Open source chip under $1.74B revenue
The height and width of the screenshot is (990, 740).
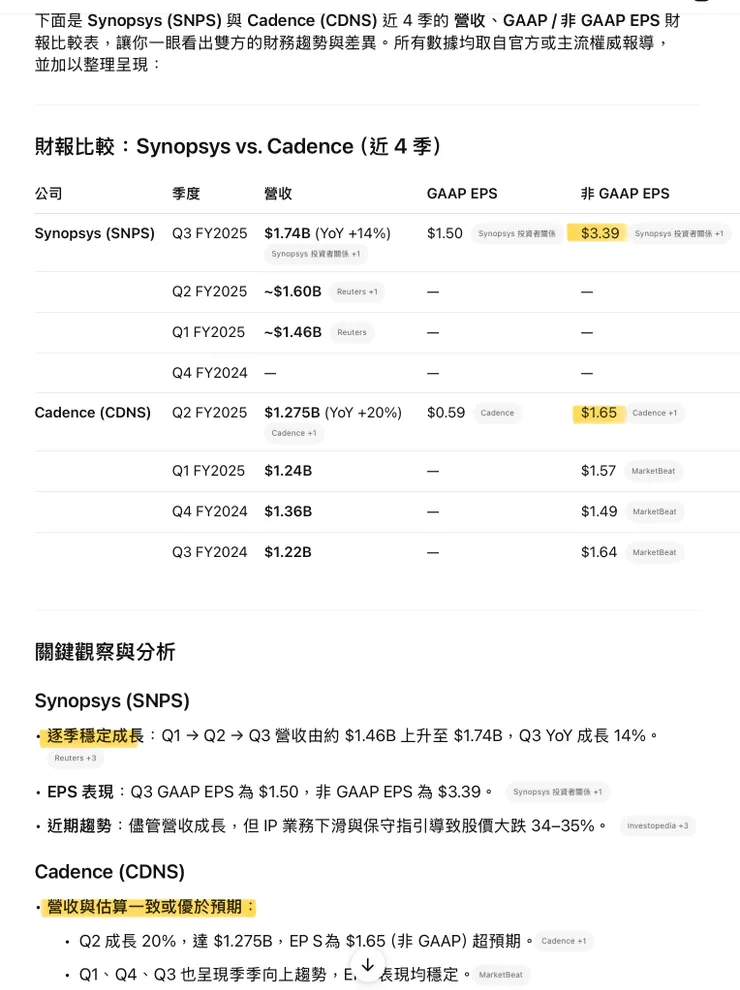[x=315, y=254]
